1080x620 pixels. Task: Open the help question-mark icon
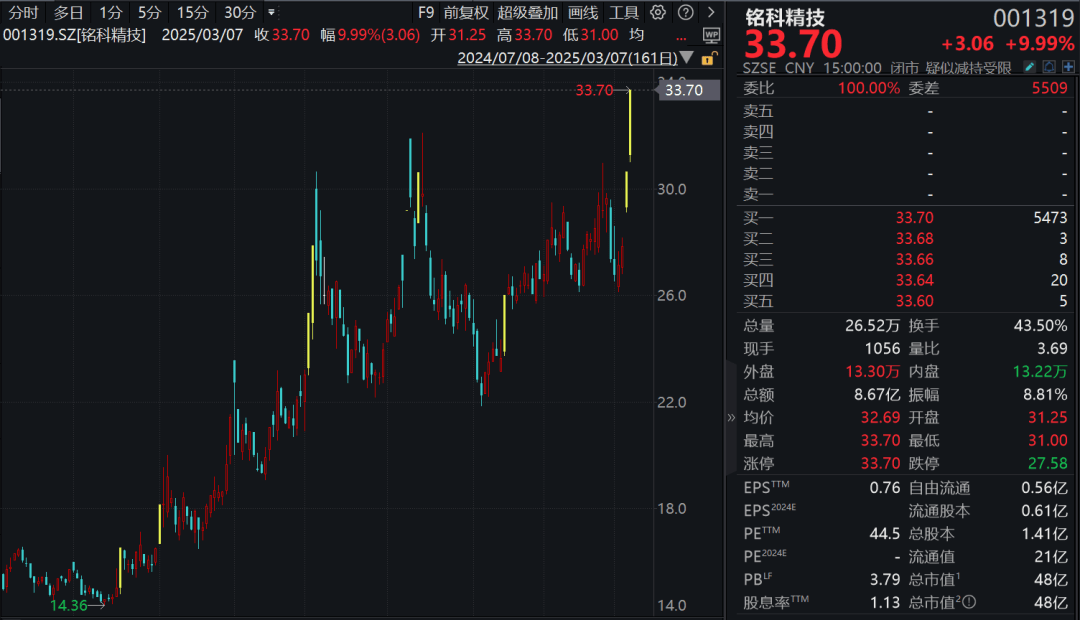[x=685, y=12]
